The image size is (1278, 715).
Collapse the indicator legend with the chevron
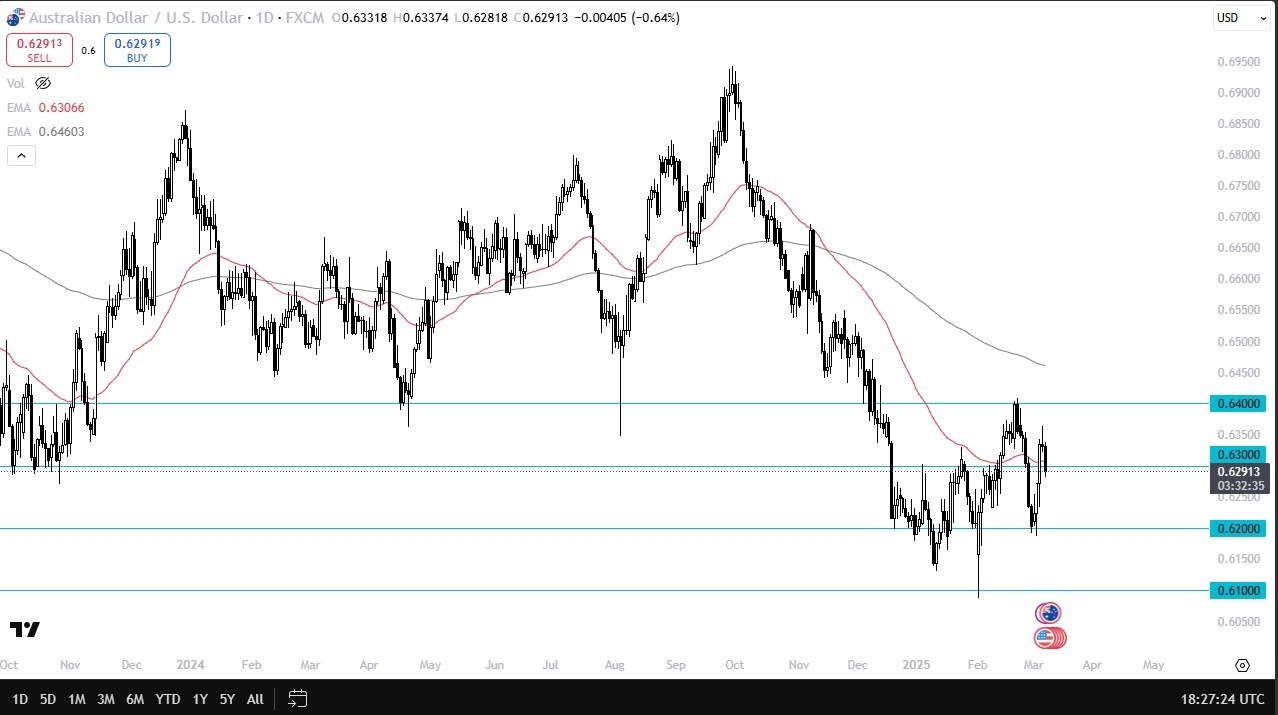(x=21, y=155)
